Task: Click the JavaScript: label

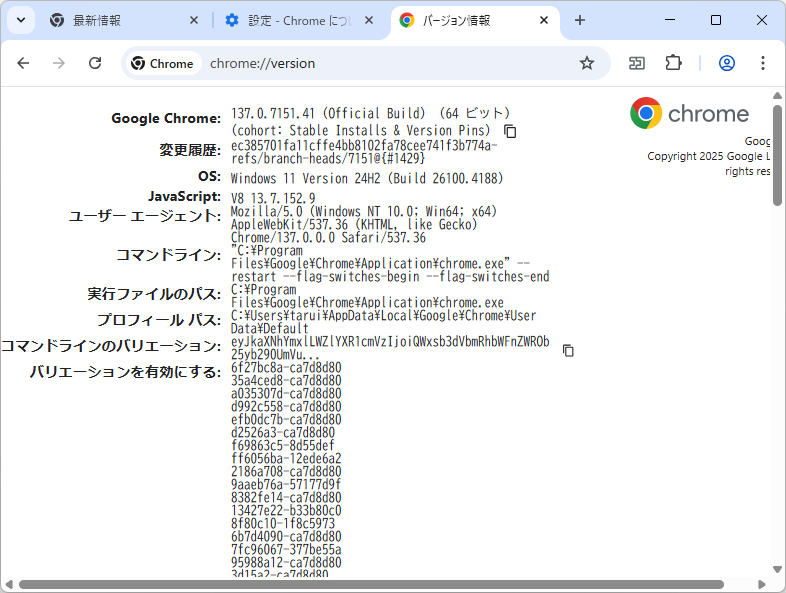Action: [184, 196]
